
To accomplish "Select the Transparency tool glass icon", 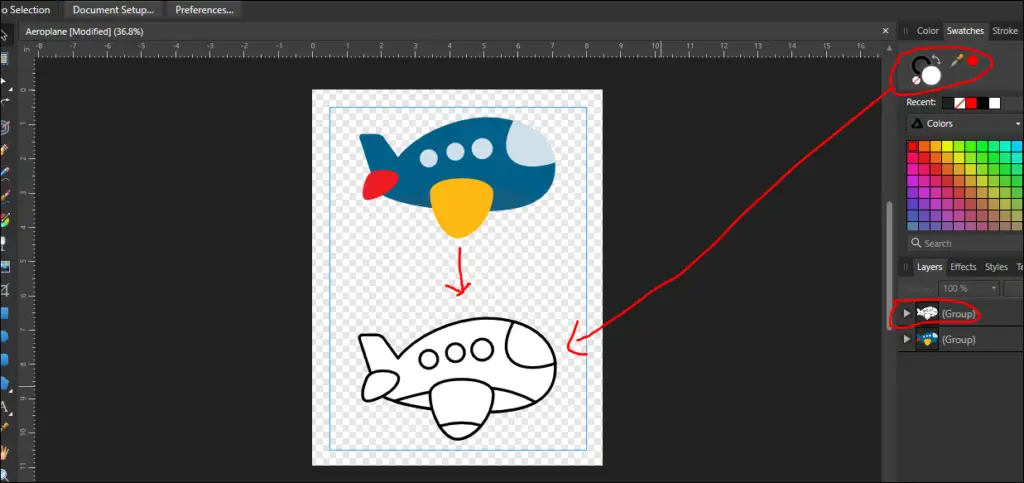I will coord(4,243).
